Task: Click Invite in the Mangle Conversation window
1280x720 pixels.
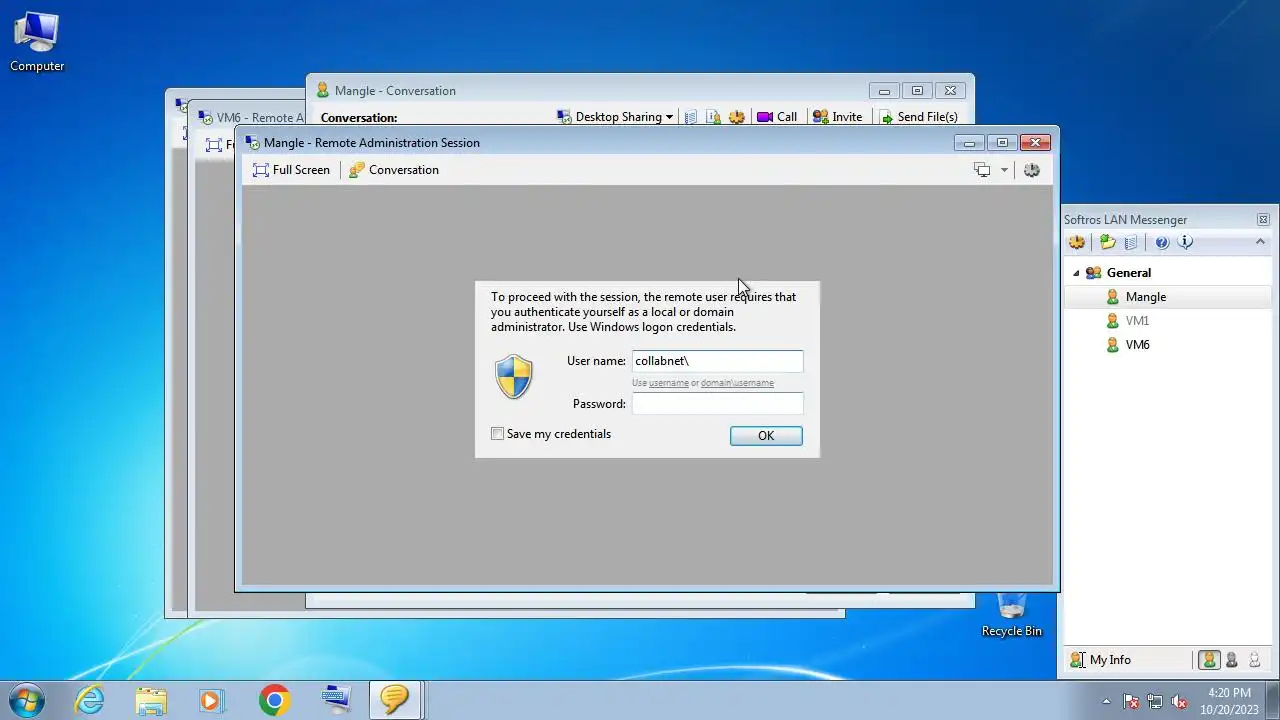Action: (837, 117)
